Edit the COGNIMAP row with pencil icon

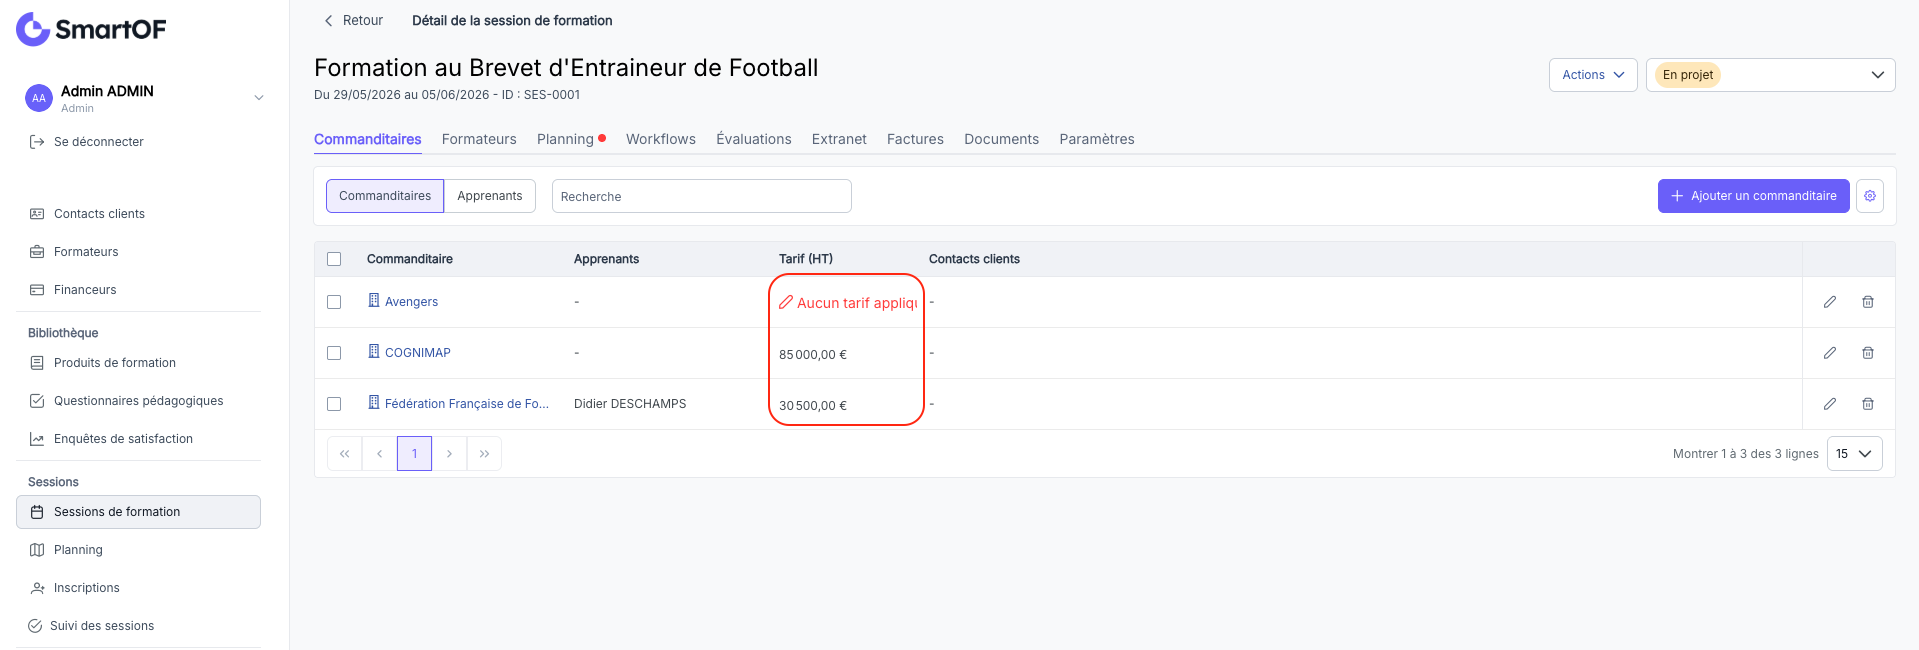(x=1830, y=353)
